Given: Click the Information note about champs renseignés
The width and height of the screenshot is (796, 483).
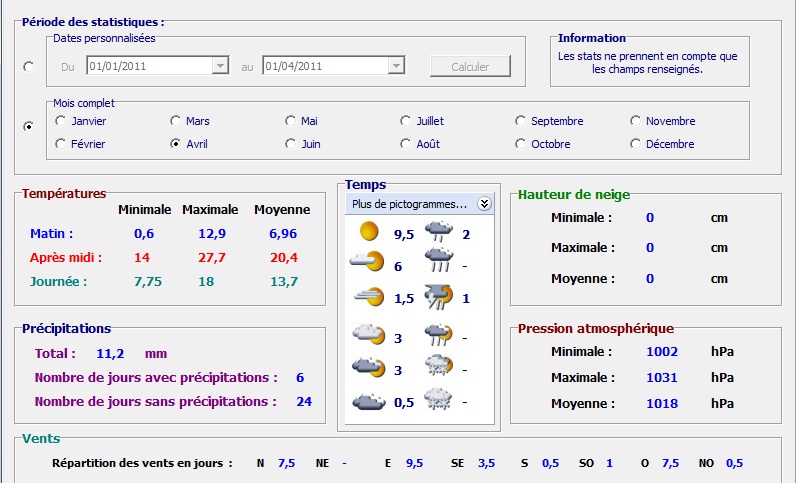Looking at the screenshot, I should (x=647, y=62).
